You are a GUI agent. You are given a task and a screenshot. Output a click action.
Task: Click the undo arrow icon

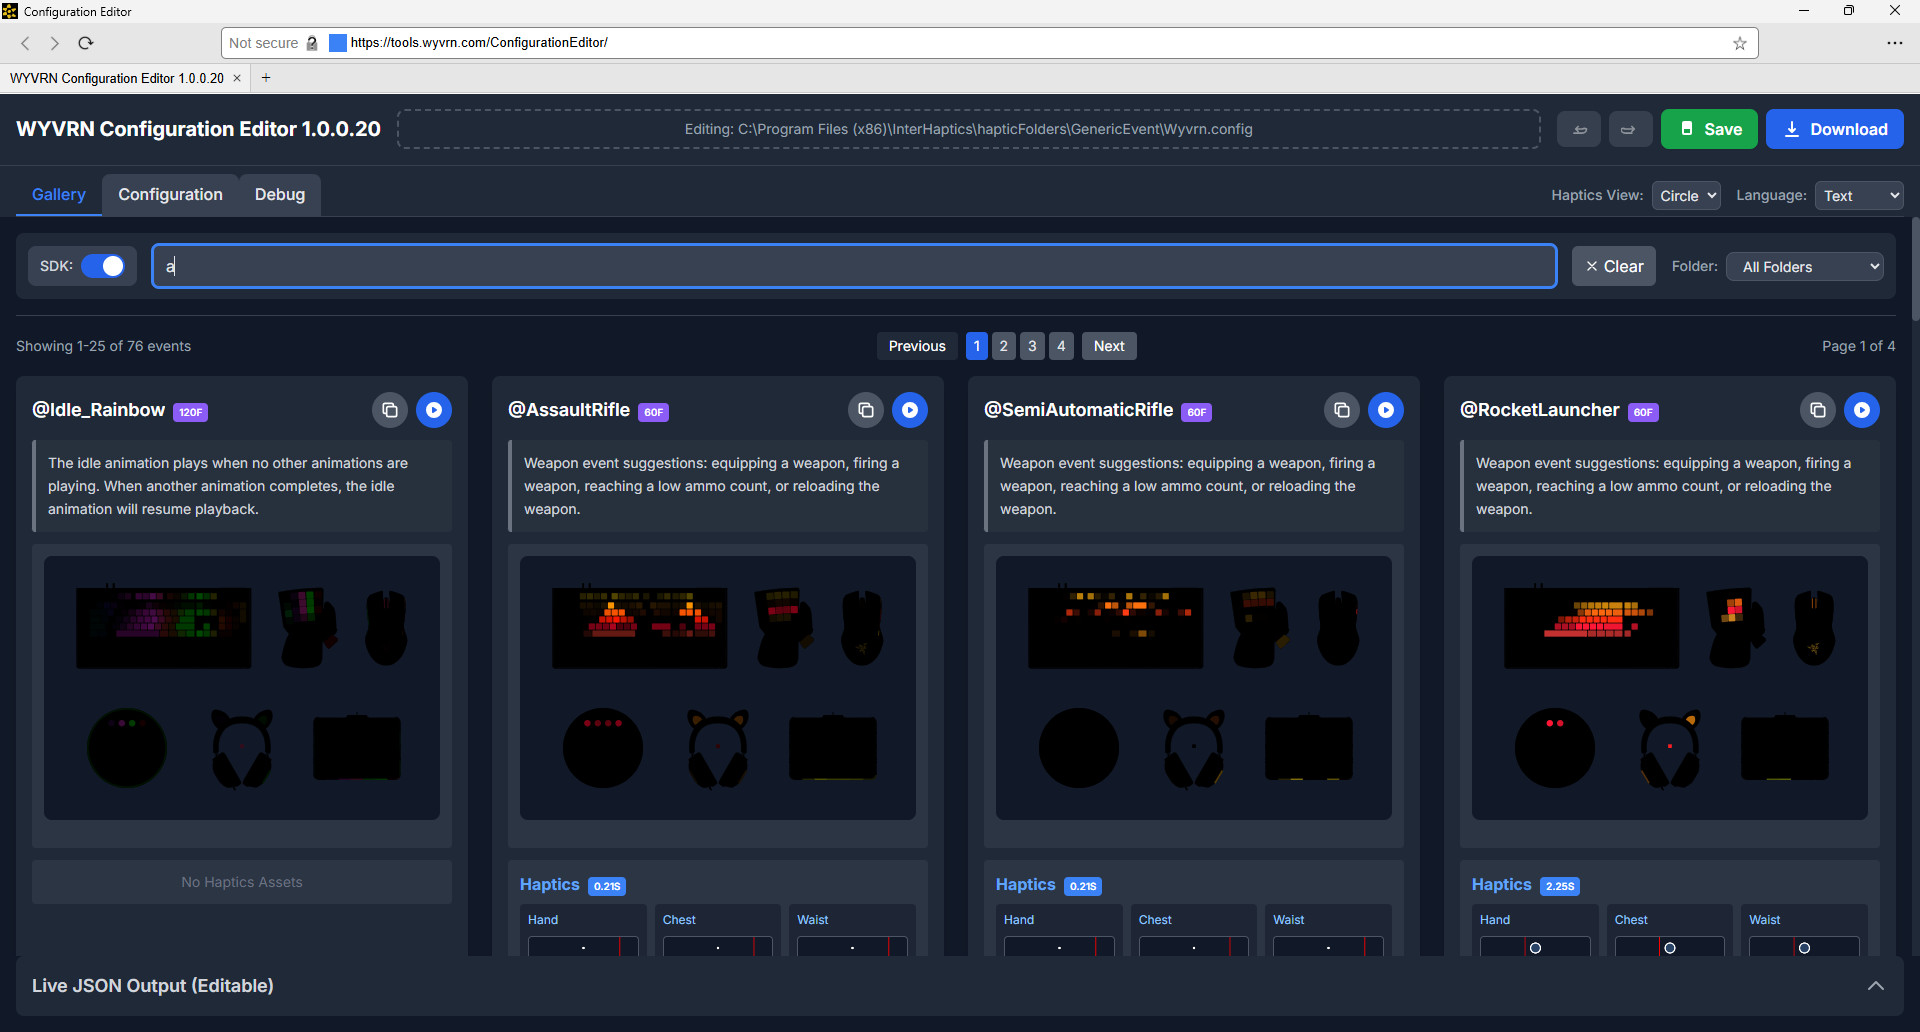pyautogui.click(x=1580, y=129)
